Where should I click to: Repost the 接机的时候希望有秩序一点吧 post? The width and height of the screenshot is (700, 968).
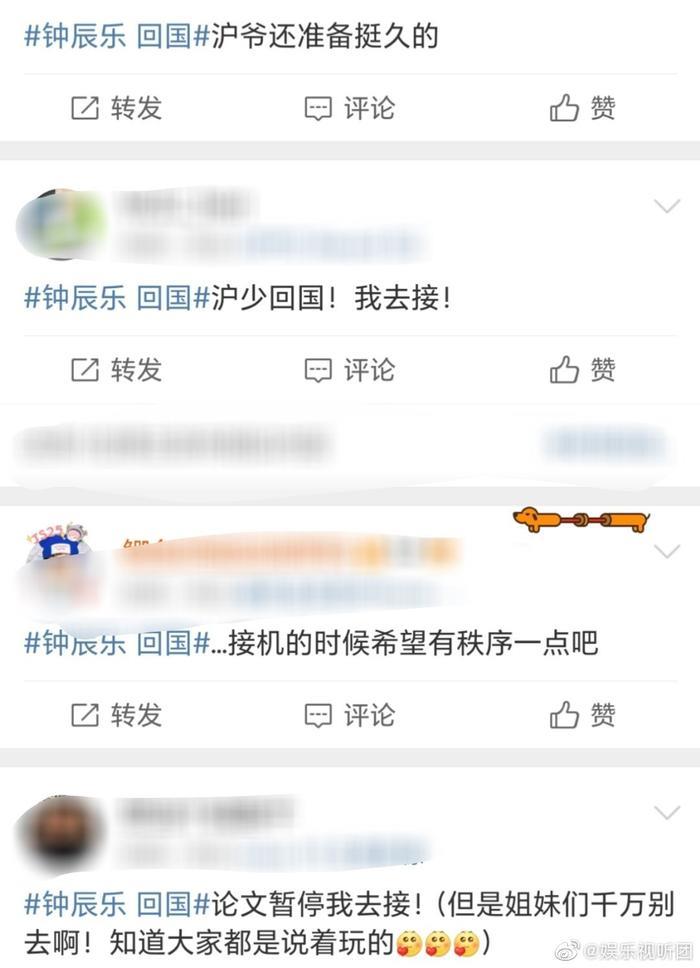tap(116, 716)
